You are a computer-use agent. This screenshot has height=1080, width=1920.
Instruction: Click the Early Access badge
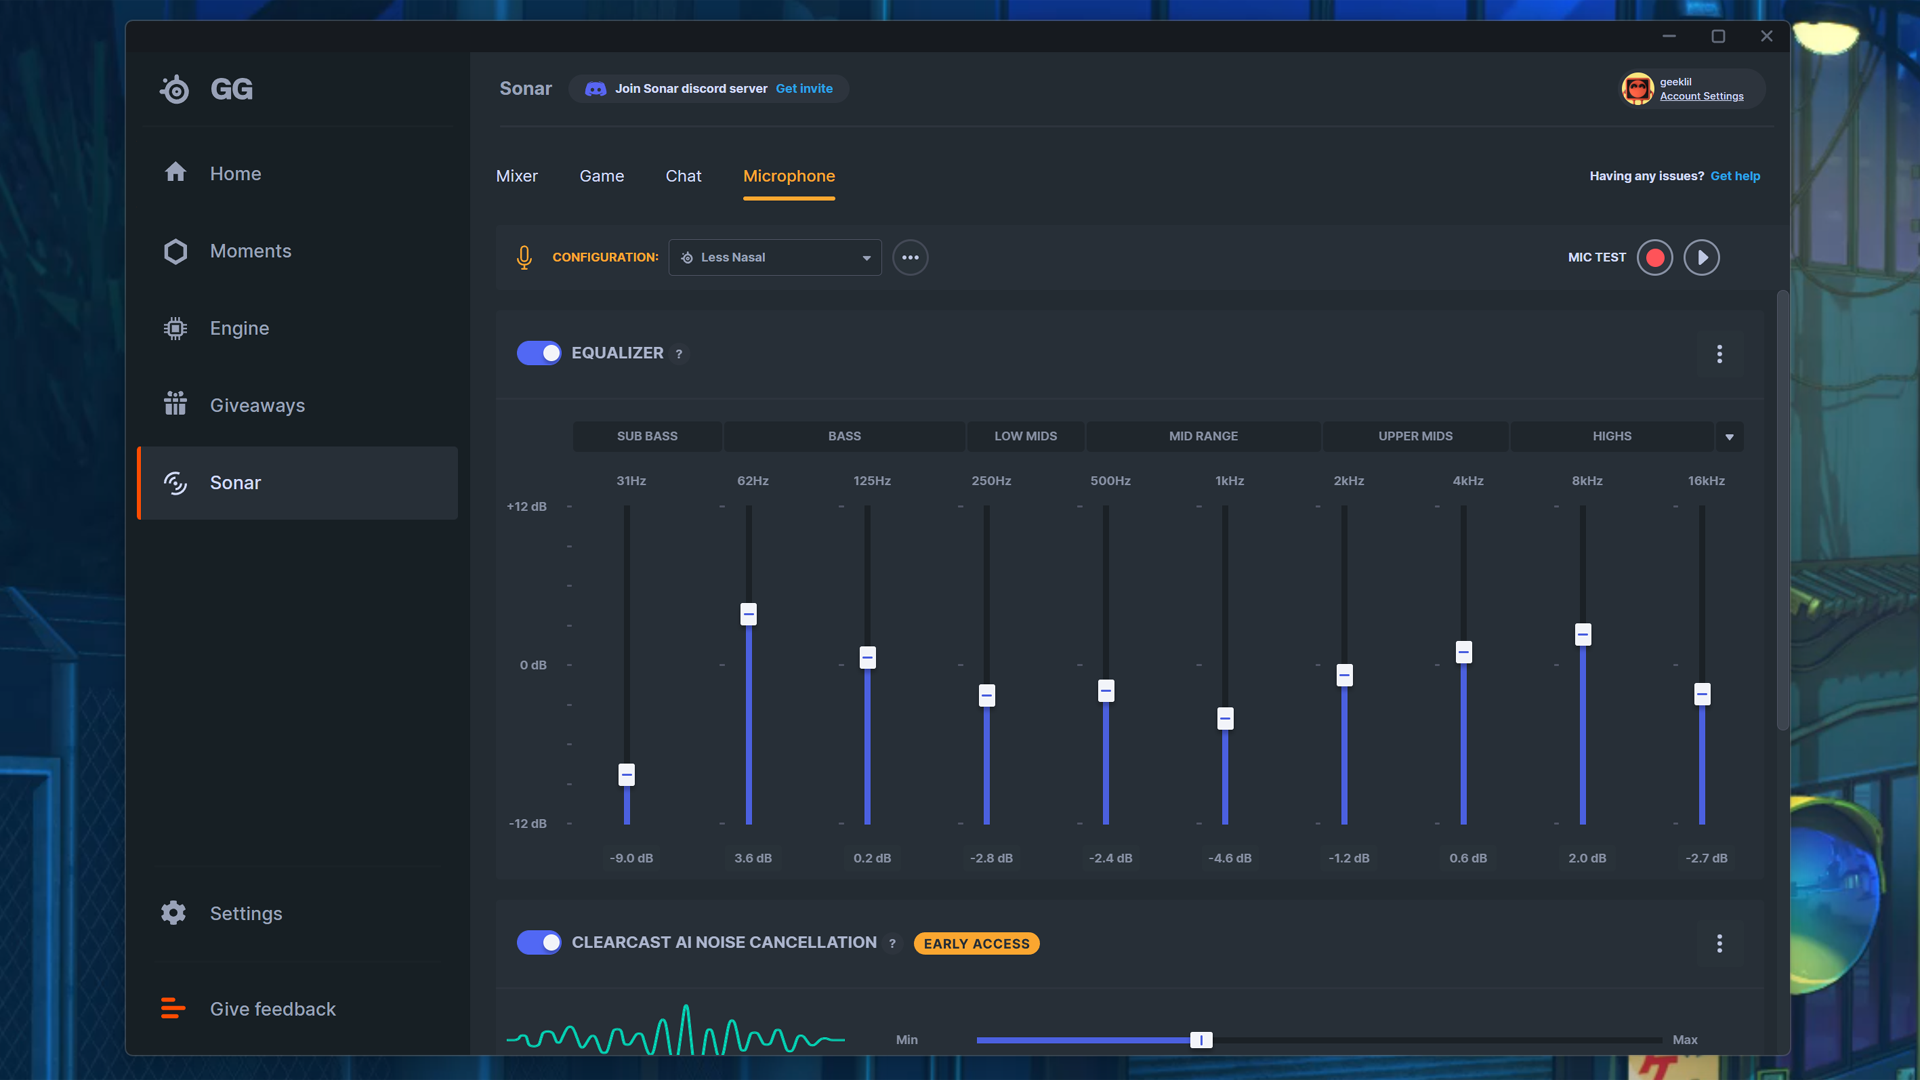[x=976, y=943]
